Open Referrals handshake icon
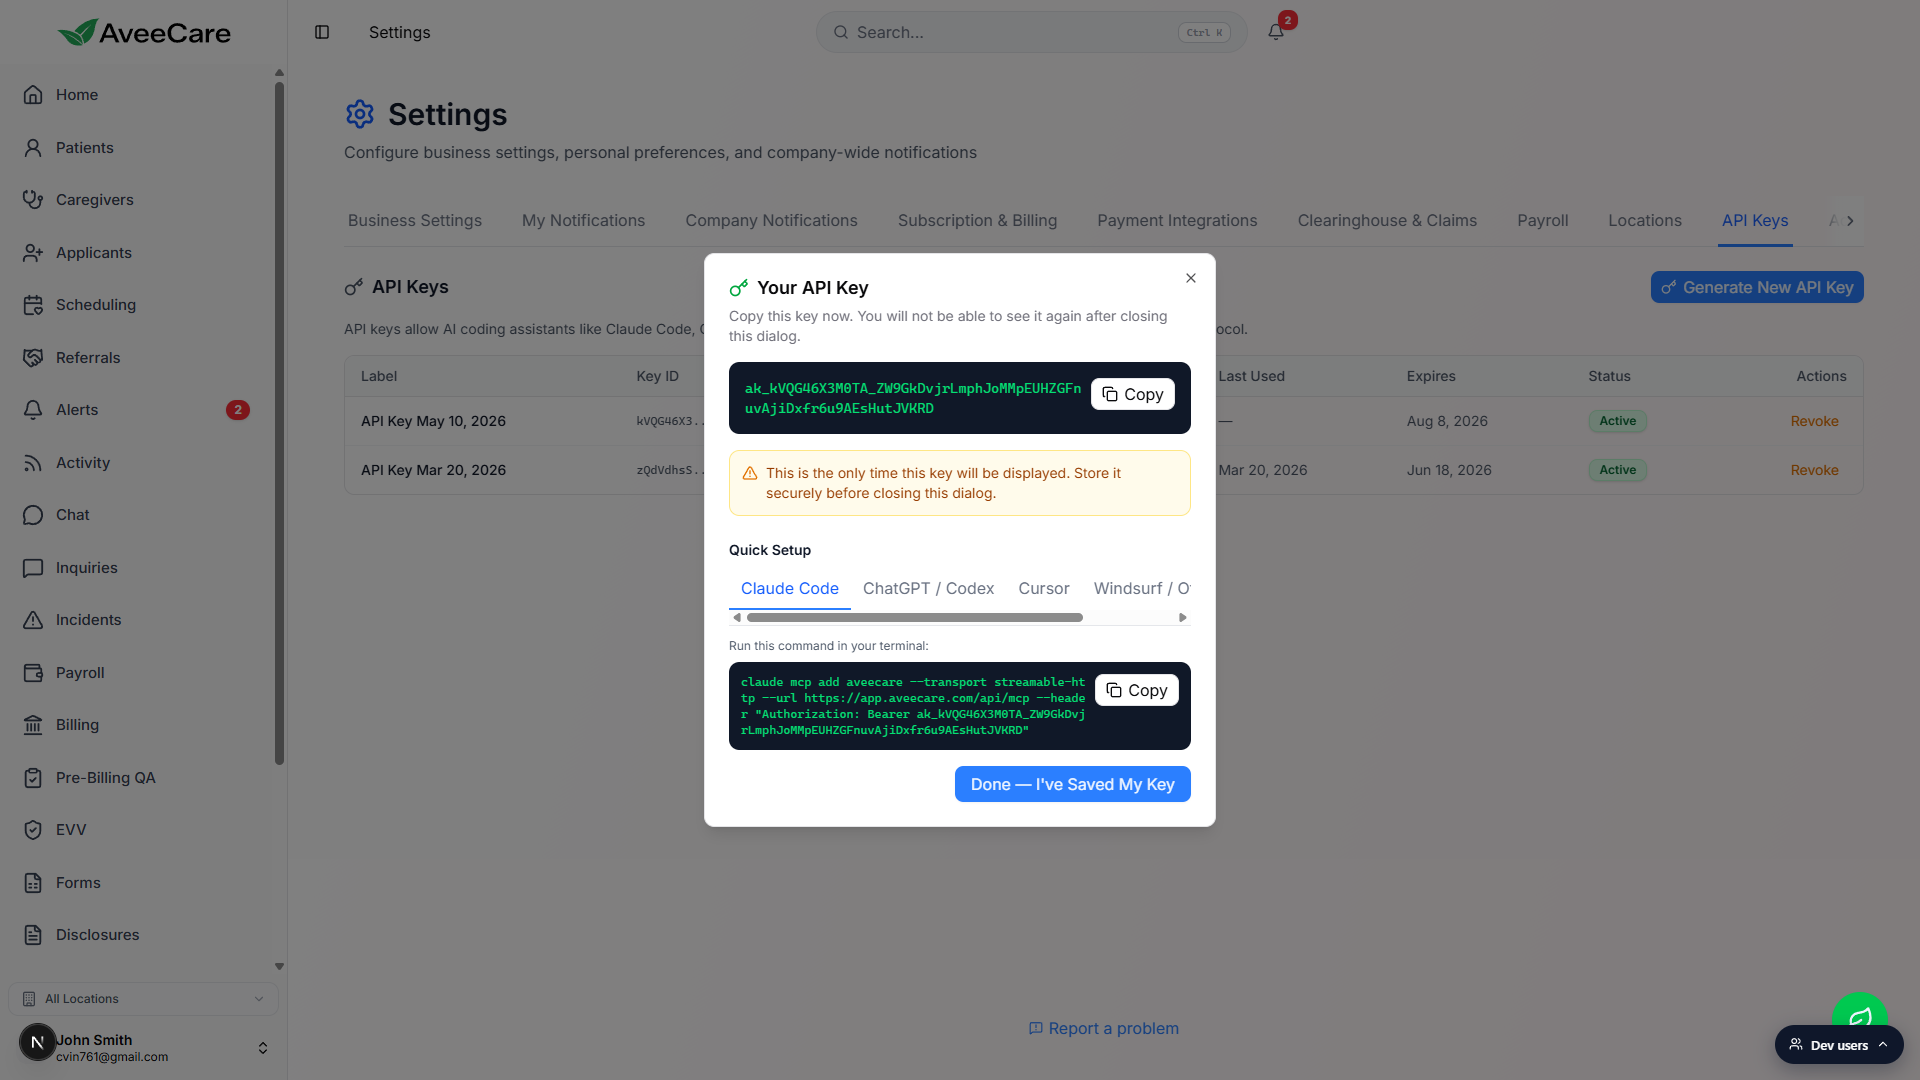The height and width of the screenshot is (1080, 1920). 33,358
